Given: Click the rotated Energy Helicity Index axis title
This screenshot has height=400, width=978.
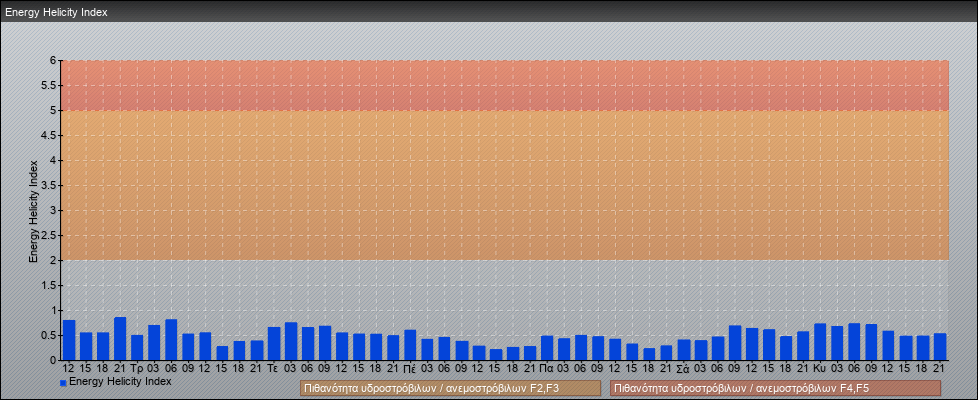Looking at the screenshot, I should (x=33, y=210).
